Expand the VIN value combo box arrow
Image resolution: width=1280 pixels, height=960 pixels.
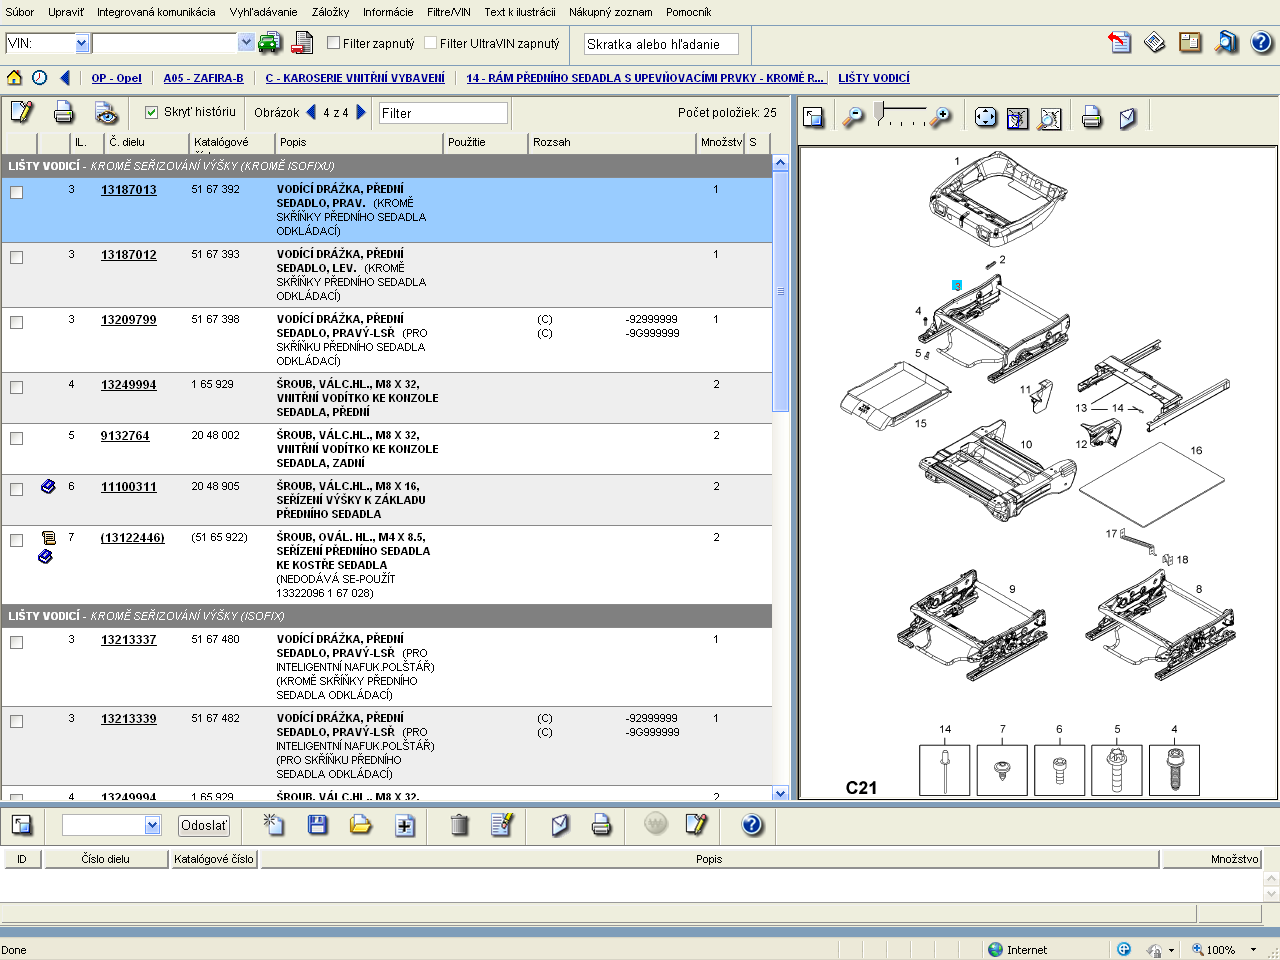point(246,43)
